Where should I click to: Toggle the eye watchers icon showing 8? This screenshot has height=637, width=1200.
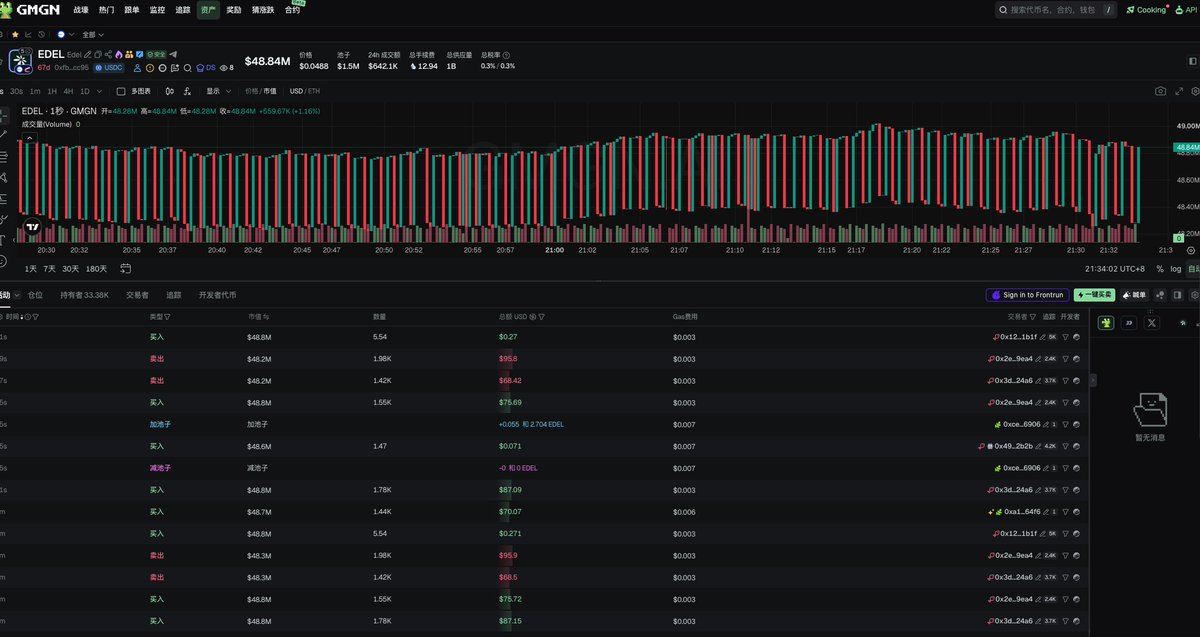tap(226, 68)
